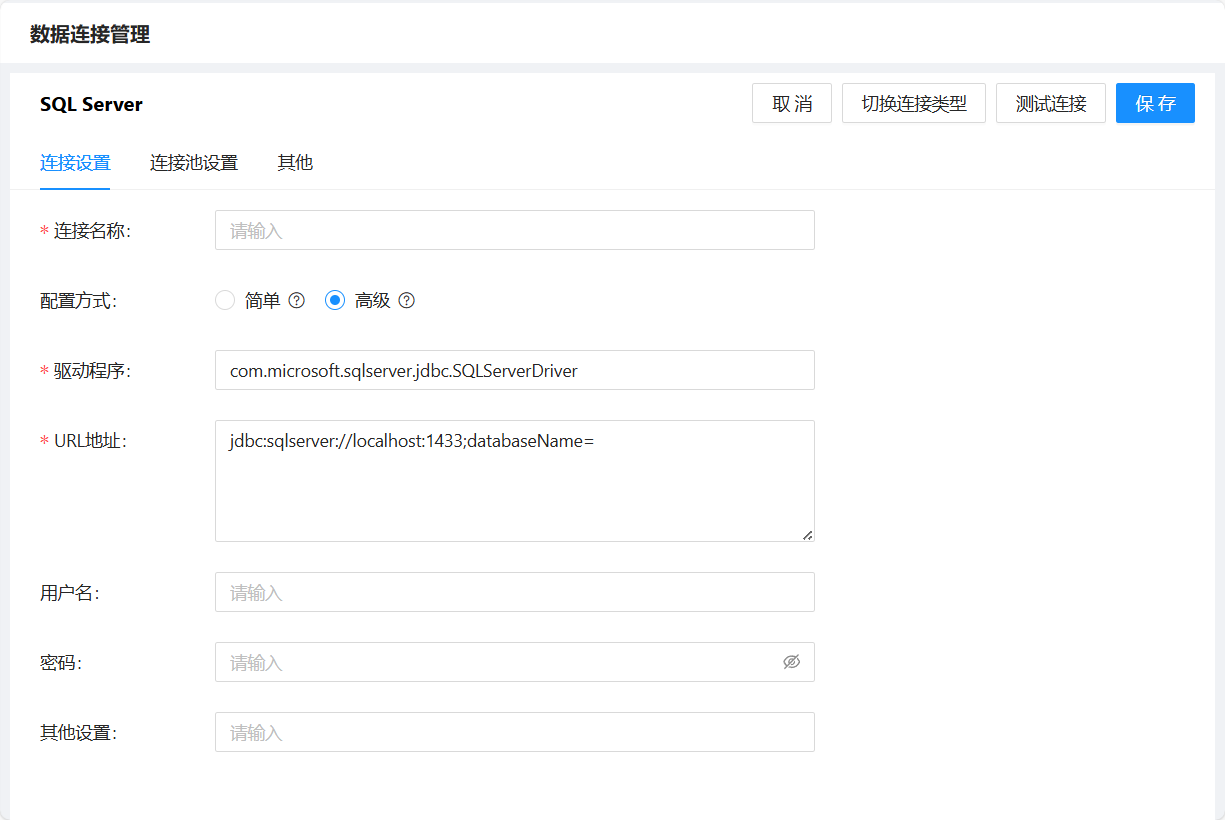Click help icon next to 高级 option
The height and width of the screenshot is (820, 1225).
click(x=406, y=300)
